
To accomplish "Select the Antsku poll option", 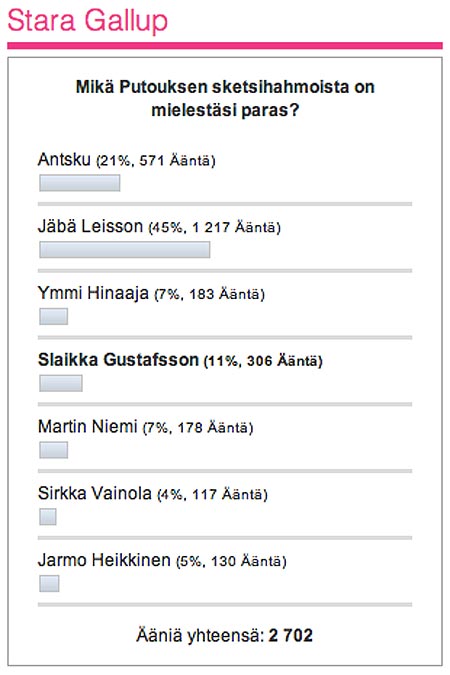I will pos(126,160).
